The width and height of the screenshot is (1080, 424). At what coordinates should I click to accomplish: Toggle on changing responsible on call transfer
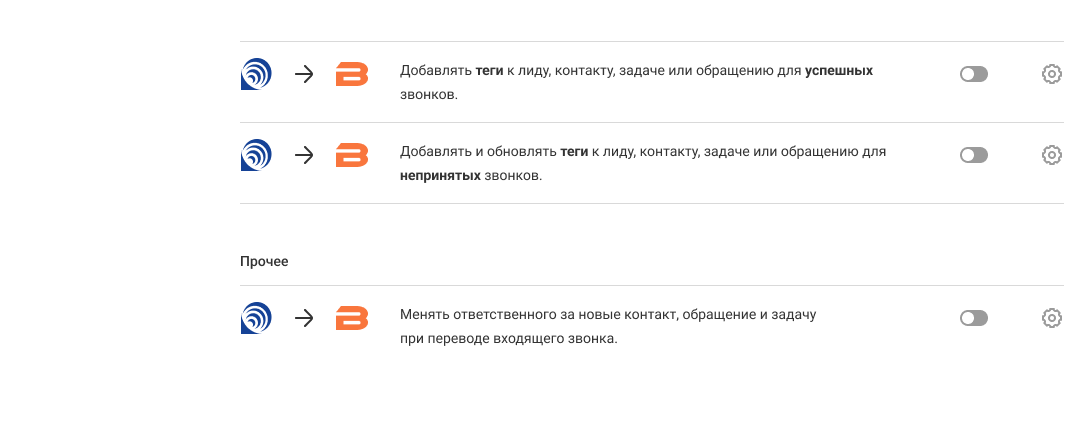tap(973, 318)
